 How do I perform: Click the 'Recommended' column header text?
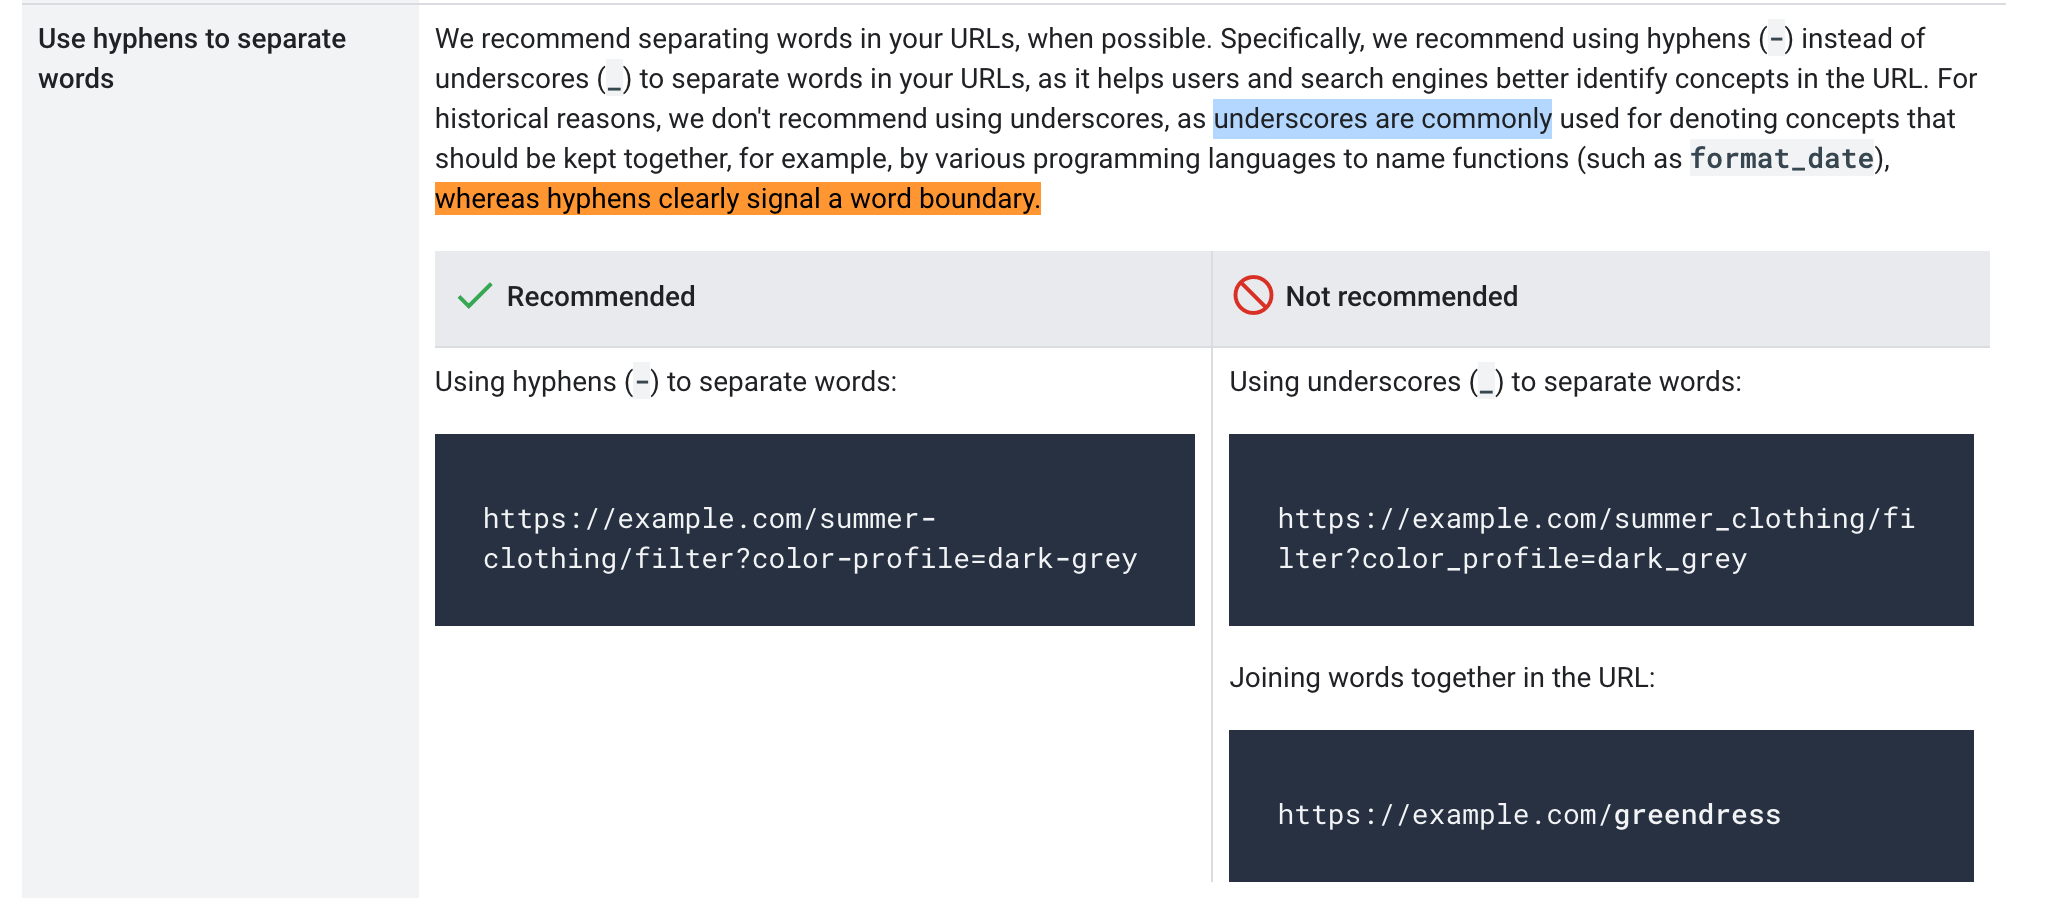coord(600,296)
